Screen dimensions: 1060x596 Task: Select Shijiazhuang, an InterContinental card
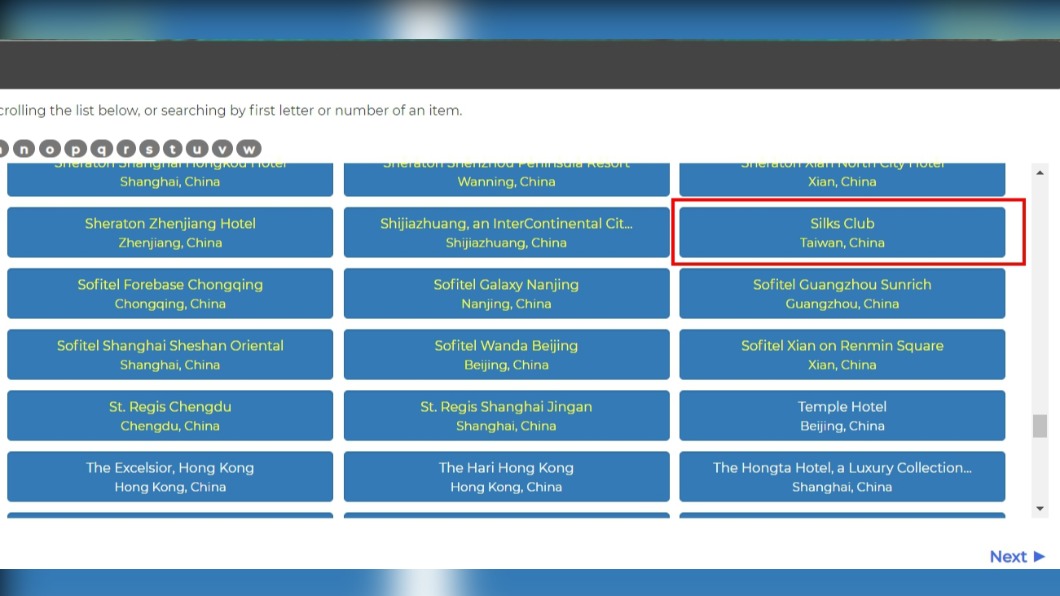click(x=506, y=232)
